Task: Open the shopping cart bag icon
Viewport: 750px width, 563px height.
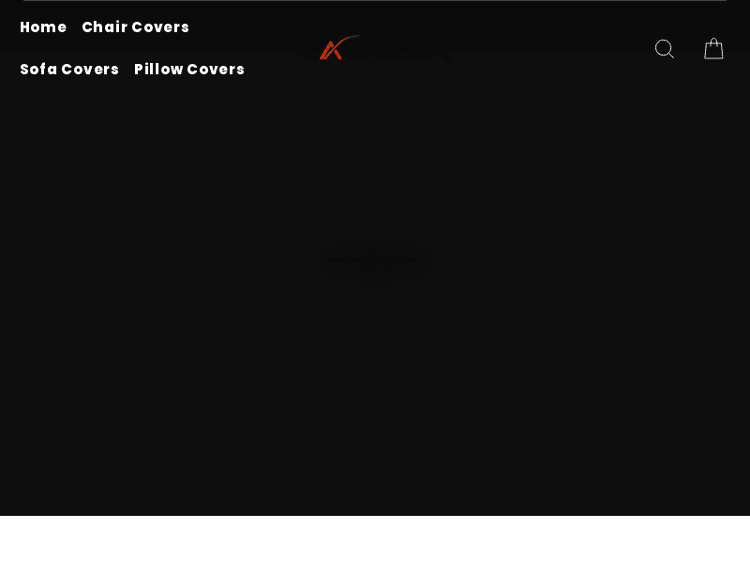Action: click(x=713, y=49)
